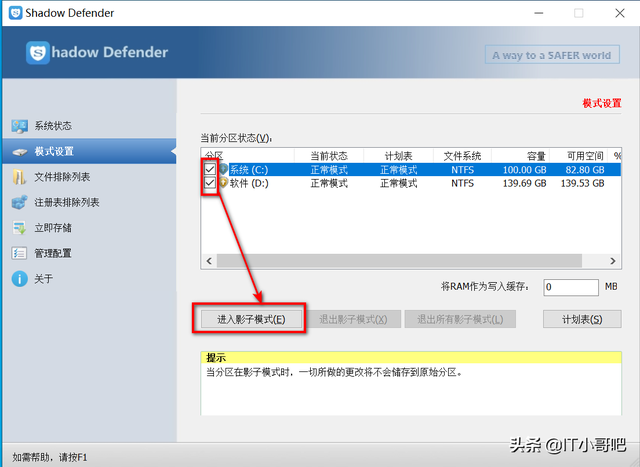Viewport: 640px width, 467px height.
Task: Click the Registry Exclusion List (注册表排除列表) icon
Action: (19, 202)
